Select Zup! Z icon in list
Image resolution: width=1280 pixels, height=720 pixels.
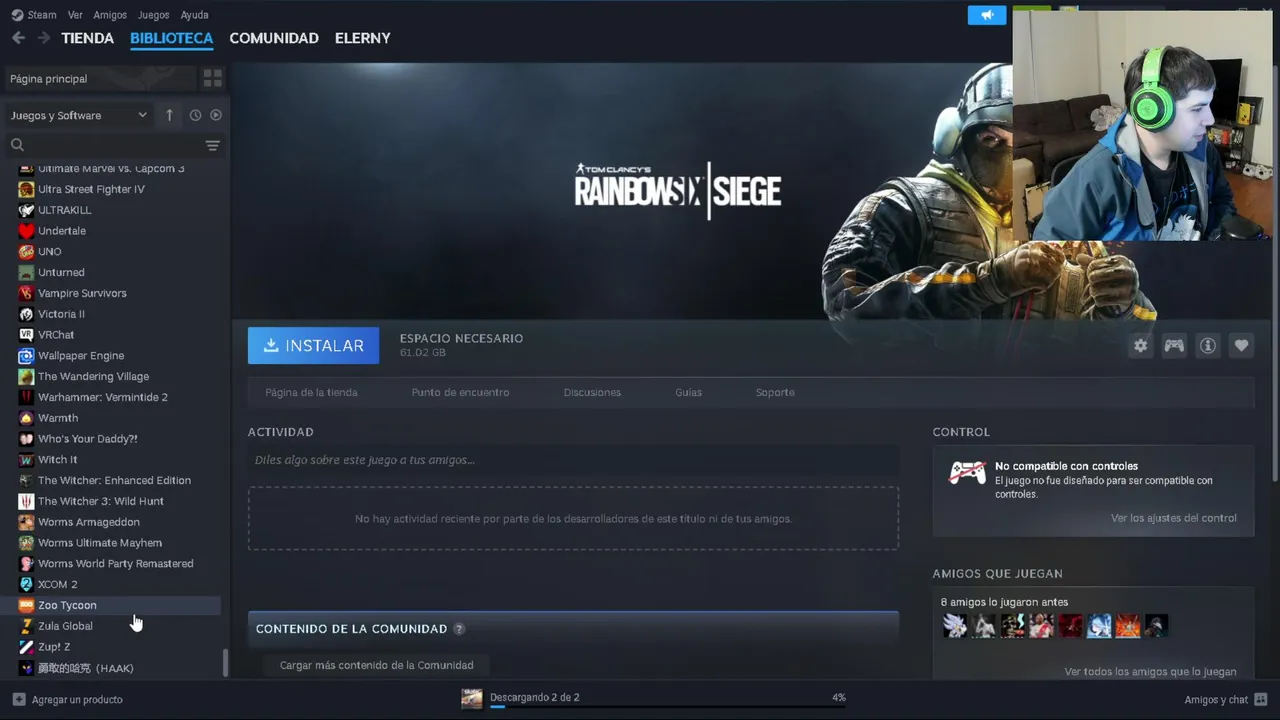coord(26,647)
